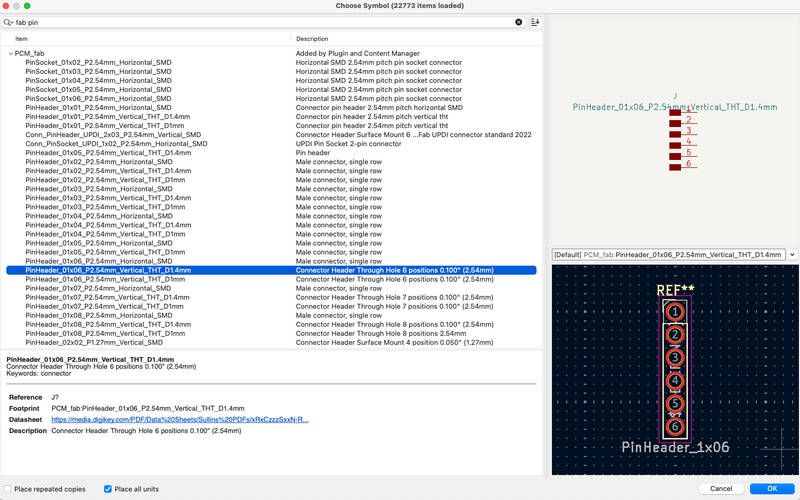Viewport: 800px width, 500px height.
Task: Click pin 6 in the symbol preview
Action: [677, 164]
